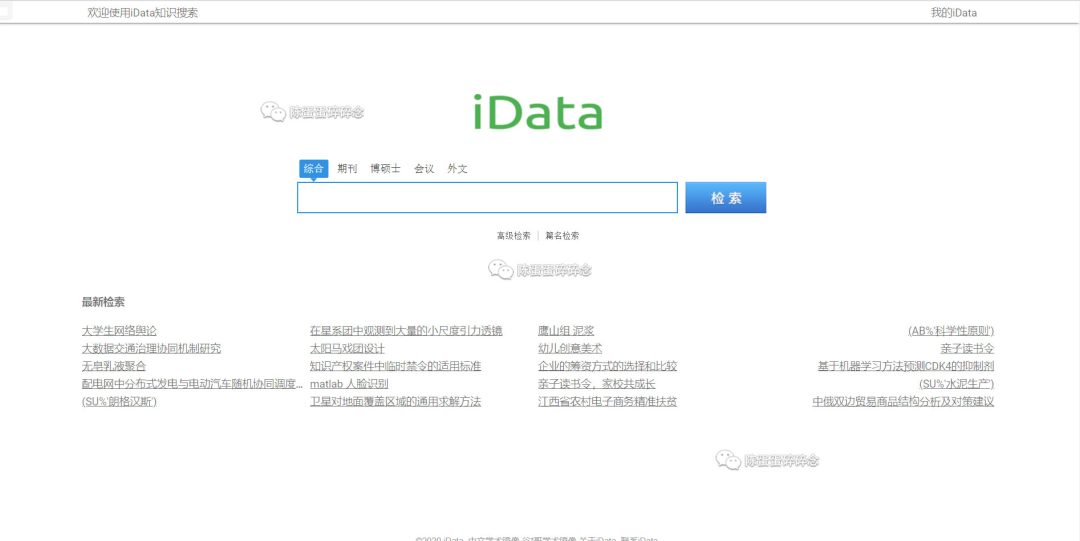Open recent search 亲子读书令，家校共成长
Screen dimensions: 1080x541
pos(596,384)
